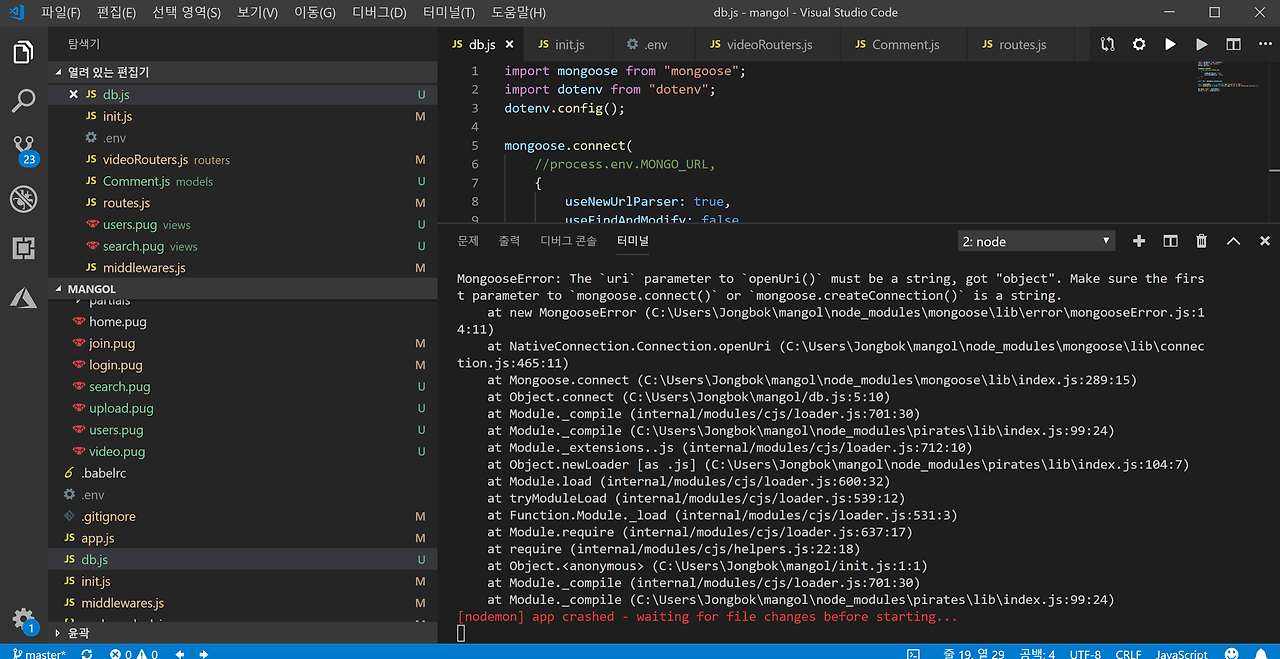This screenshot has width=1280, height=659.
Task: Open the Azure sidebar icon
Action: tap(23, 297)
